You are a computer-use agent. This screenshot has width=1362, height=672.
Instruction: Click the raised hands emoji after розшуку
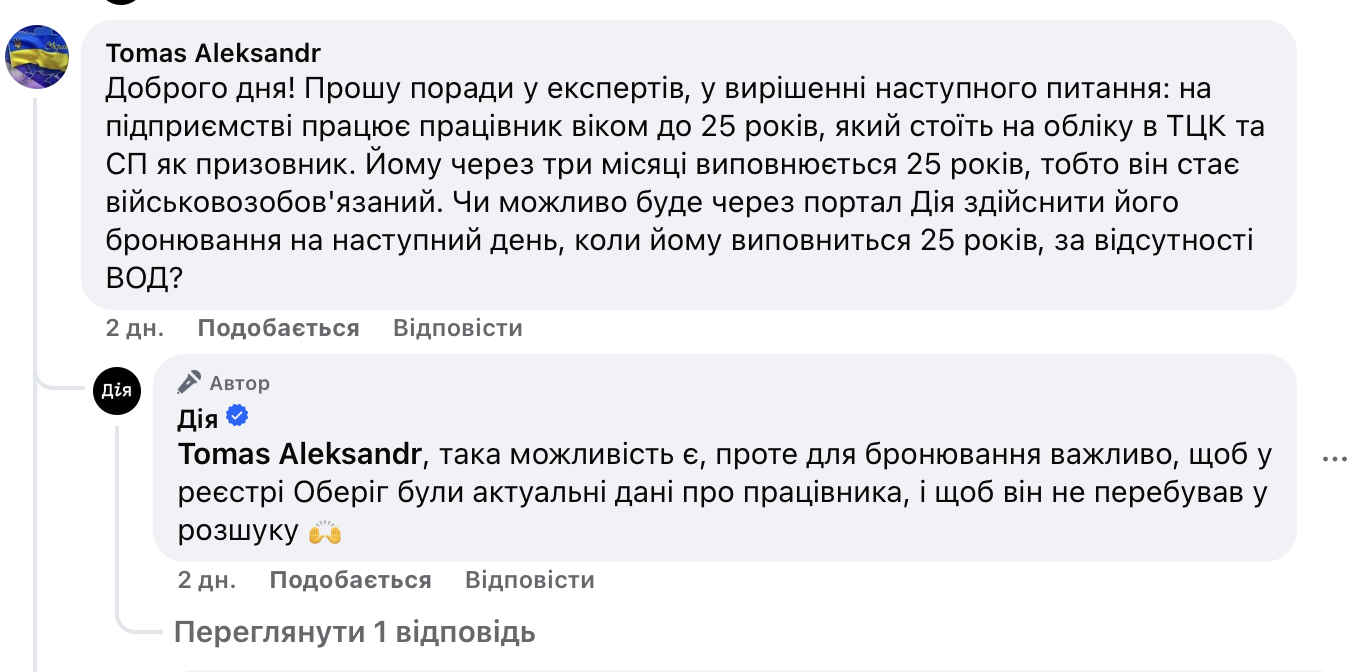(x=325, y=532)
